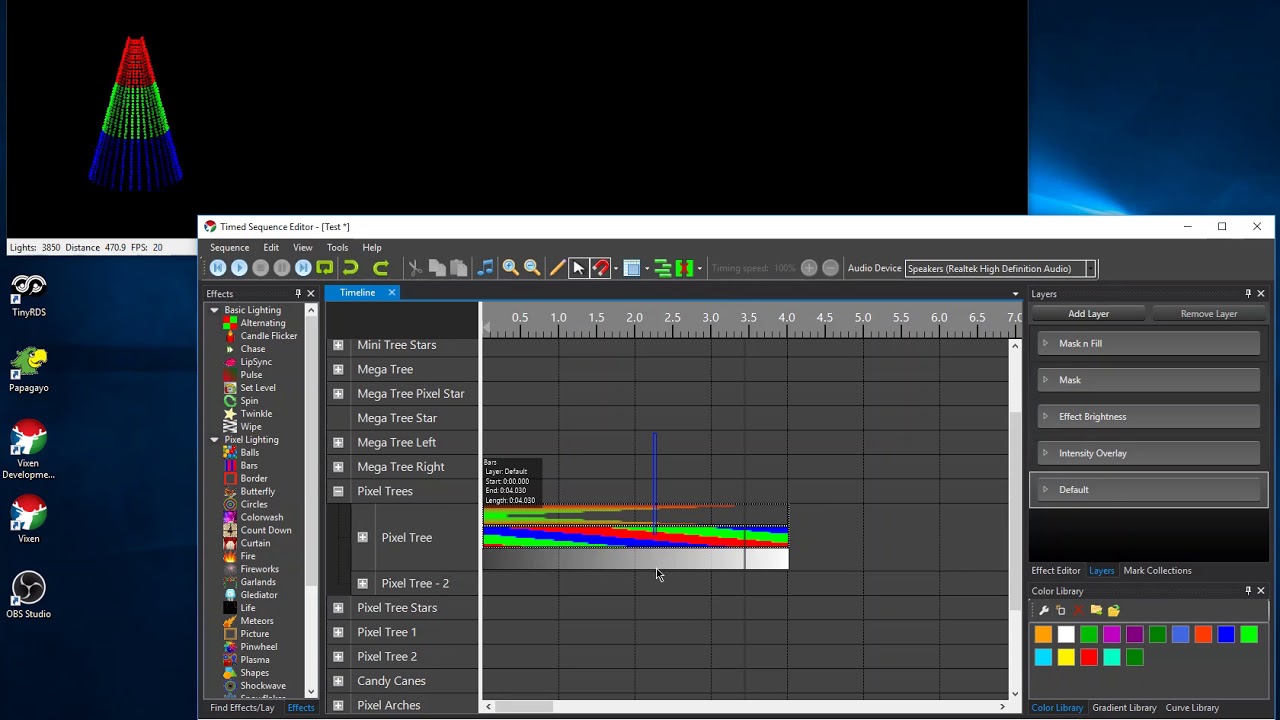Select the Fireworks effect
The width and height of the screenshot is (1280, 720).
pyautogui.click(x=259, y=569)
